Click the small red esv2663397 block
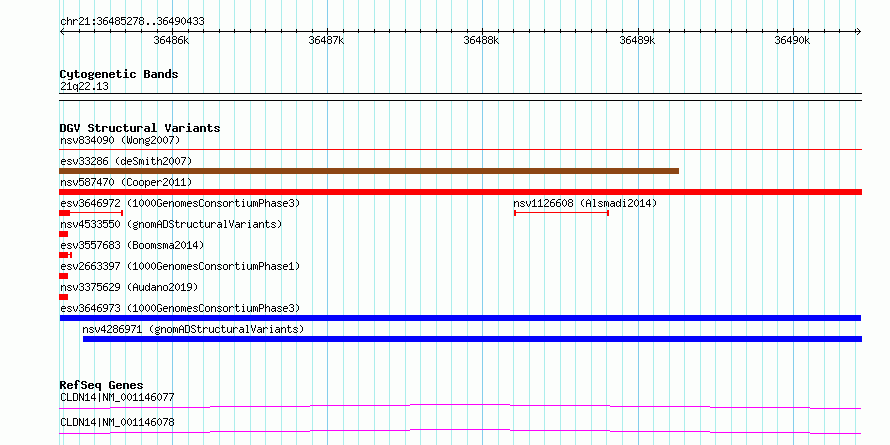 [x=64, y=276]
